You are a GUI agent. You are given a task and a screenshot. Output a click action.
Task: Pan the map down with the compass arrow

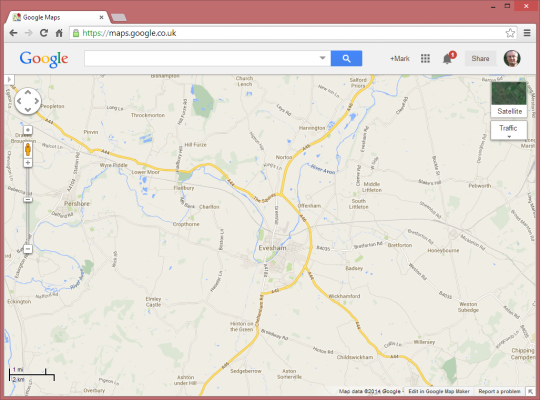(28, 110)
